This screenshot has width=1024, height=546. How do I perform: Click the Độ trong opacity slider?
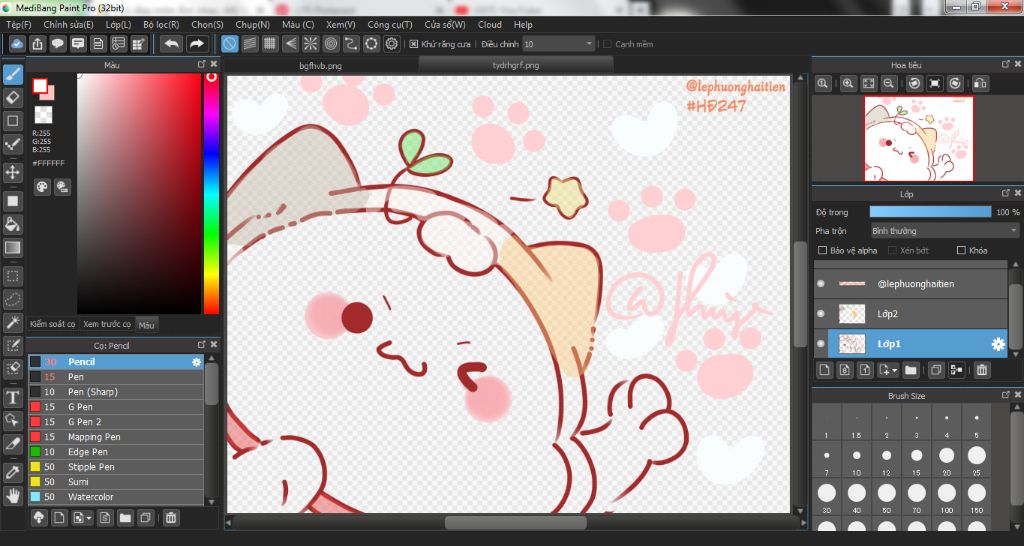point(930,212)
